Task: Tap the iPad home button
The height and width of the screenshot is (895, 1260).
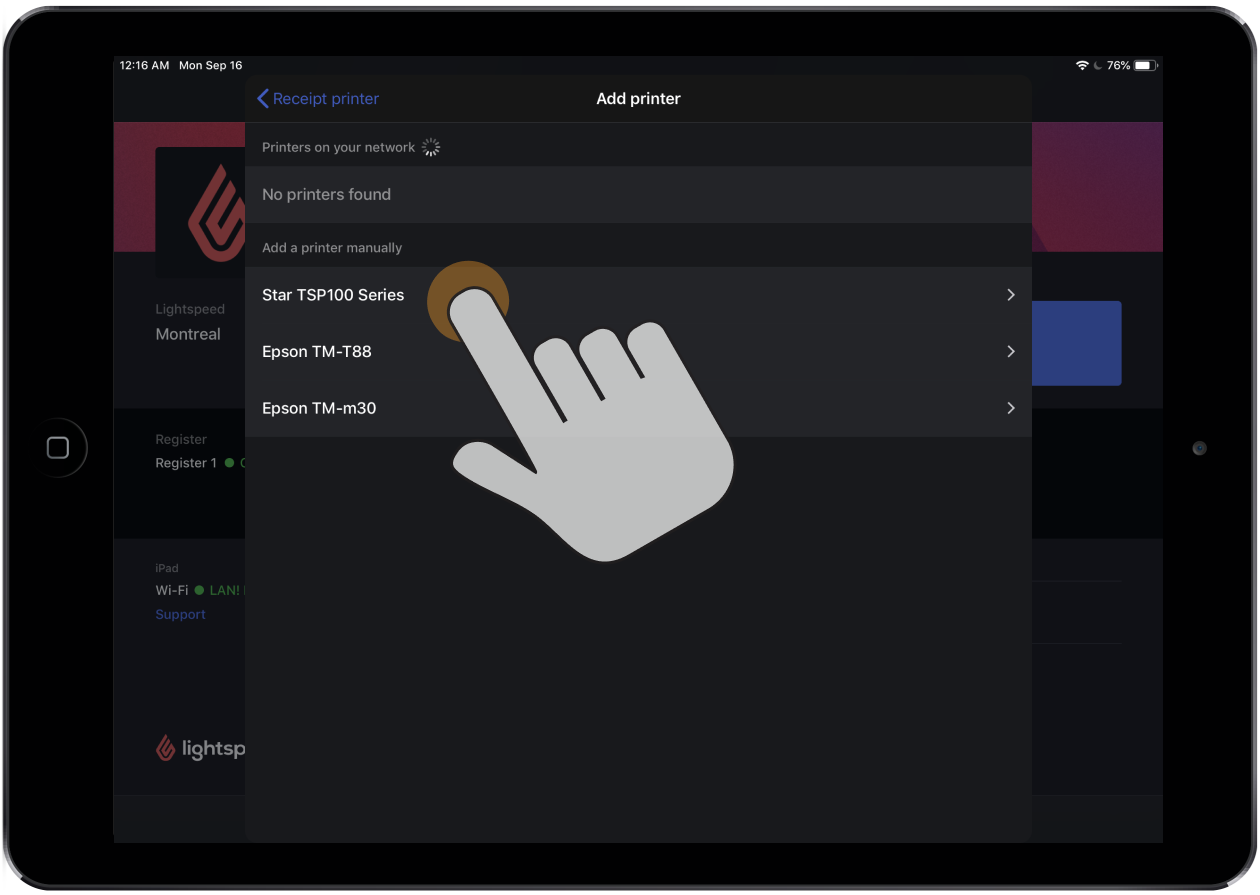Action: [x=58, y=448]
